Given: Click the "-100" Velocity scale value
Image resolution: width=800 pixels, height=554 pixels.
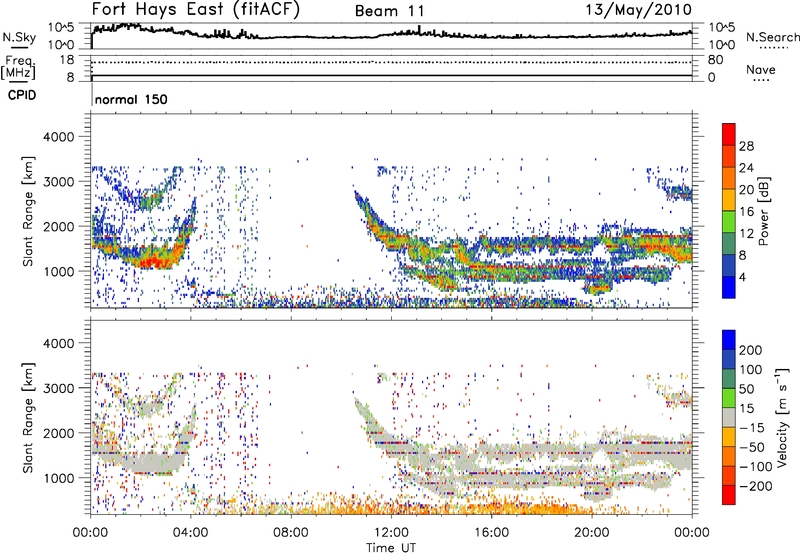Looking at the screenshot, I should click(x=755, y=467).
